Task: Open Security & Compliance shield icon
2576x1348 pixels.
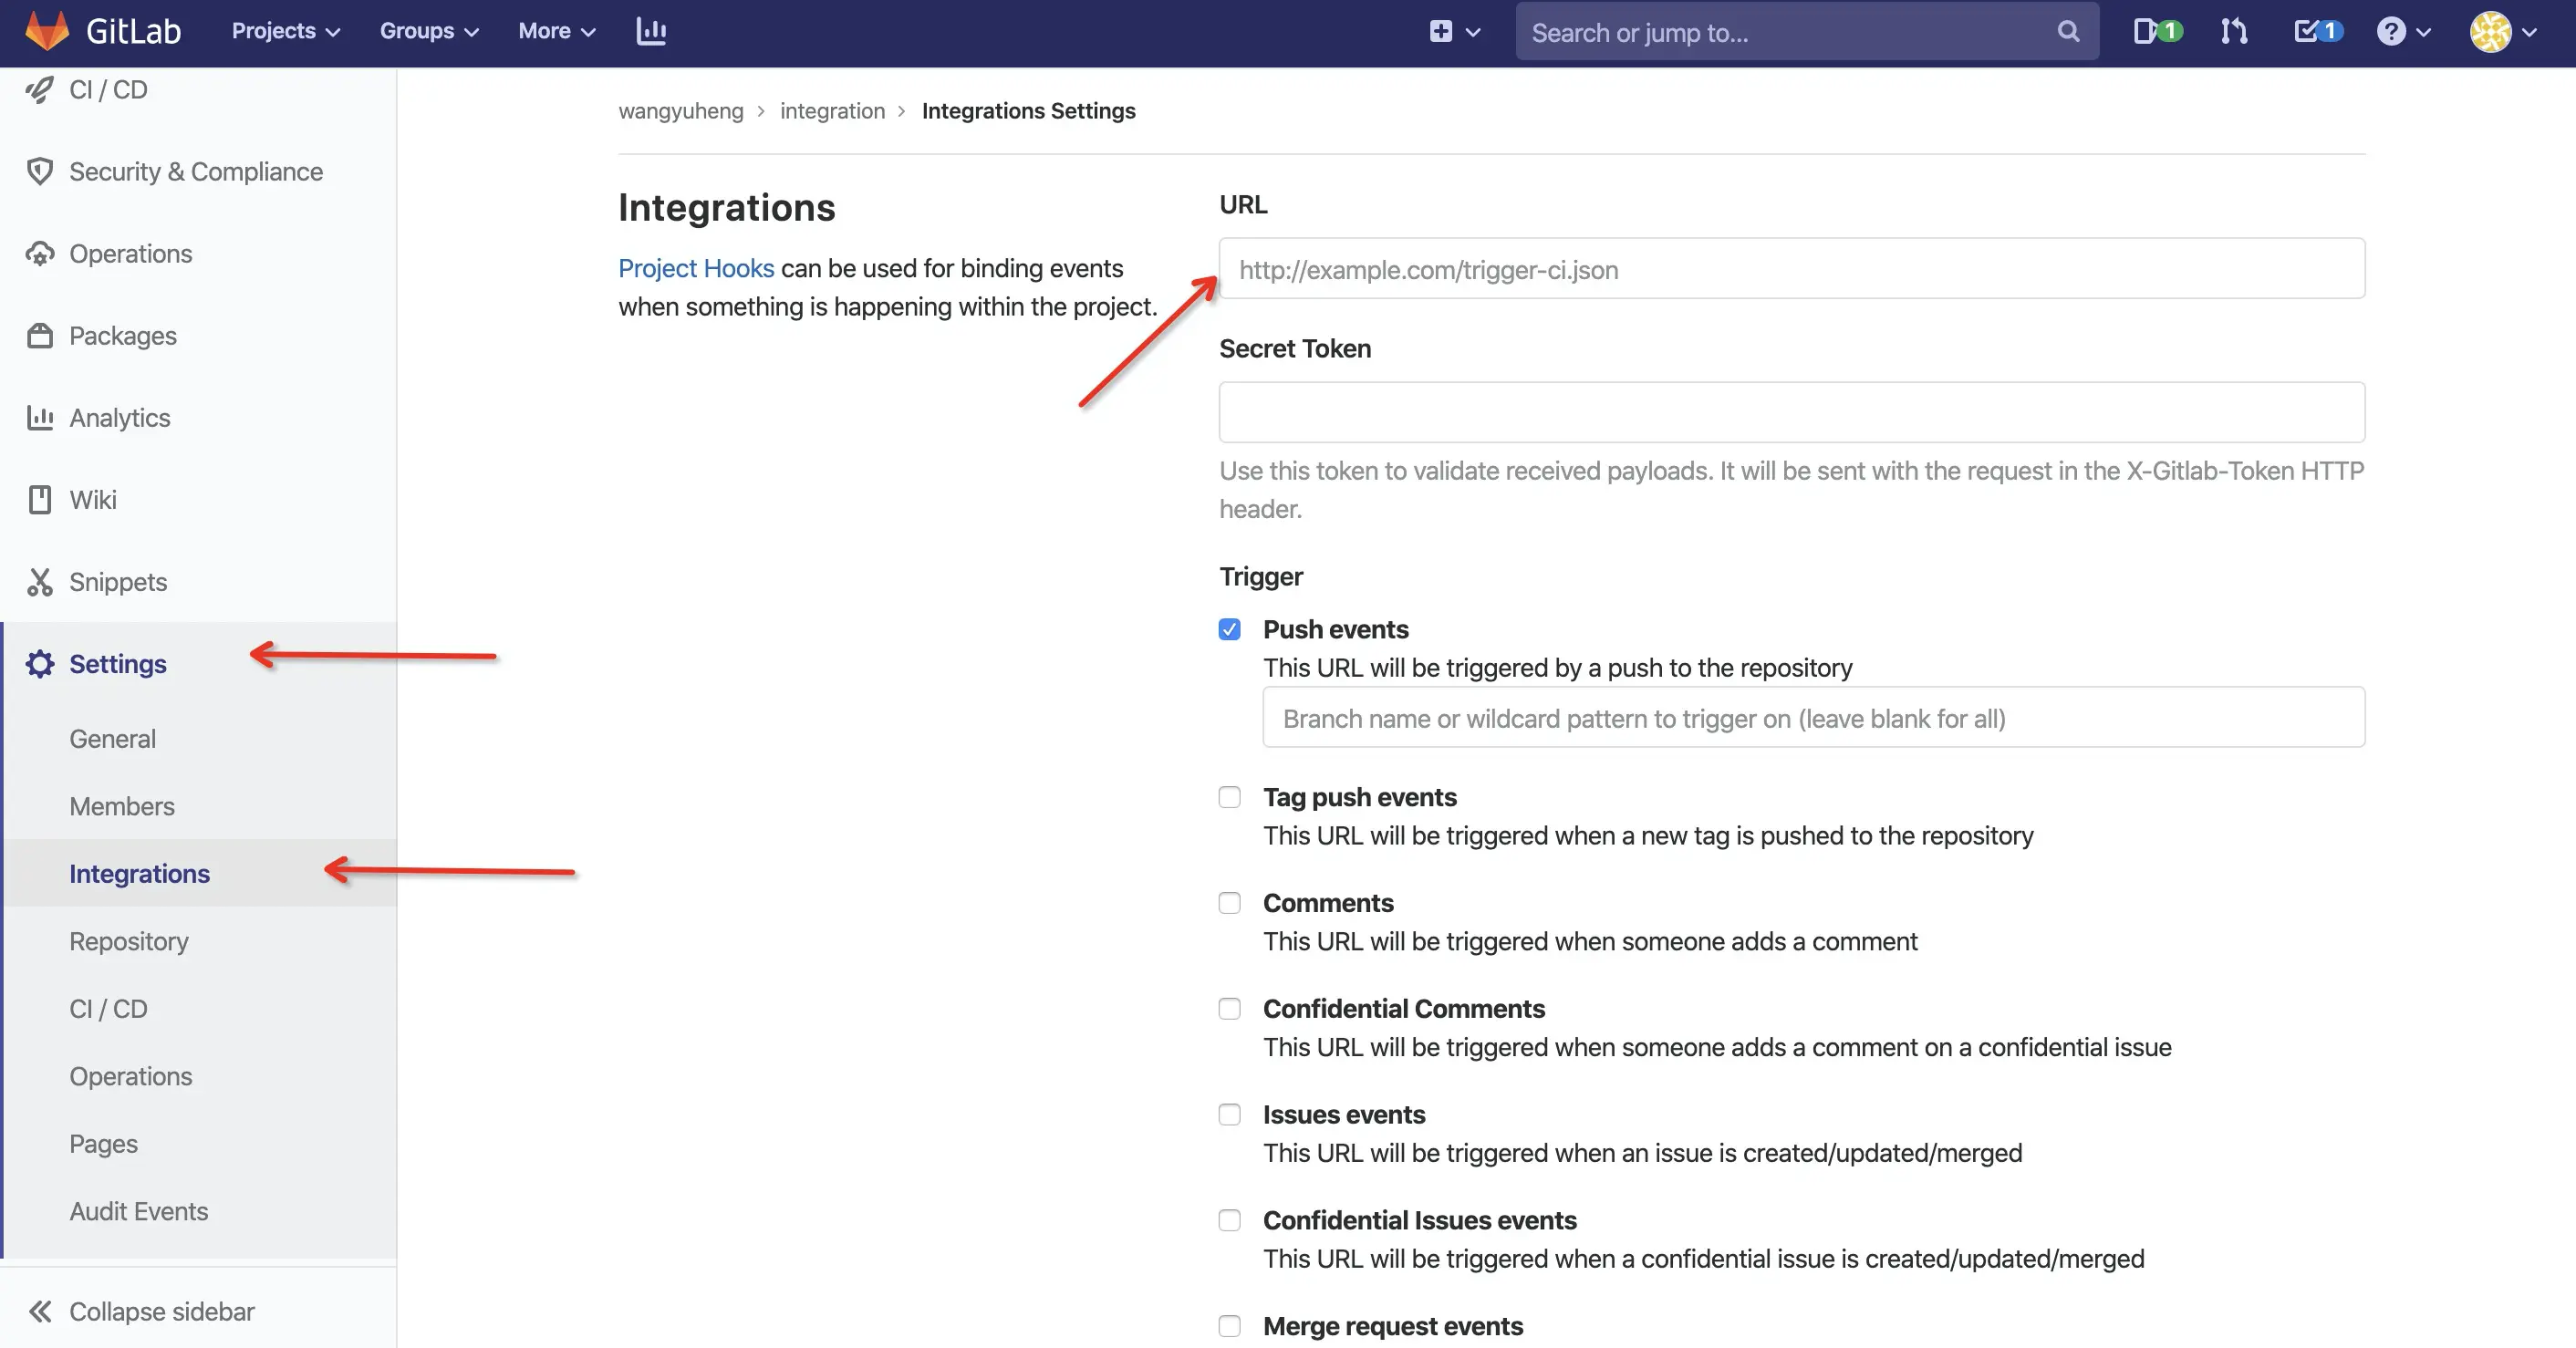Action: [40, 171]
